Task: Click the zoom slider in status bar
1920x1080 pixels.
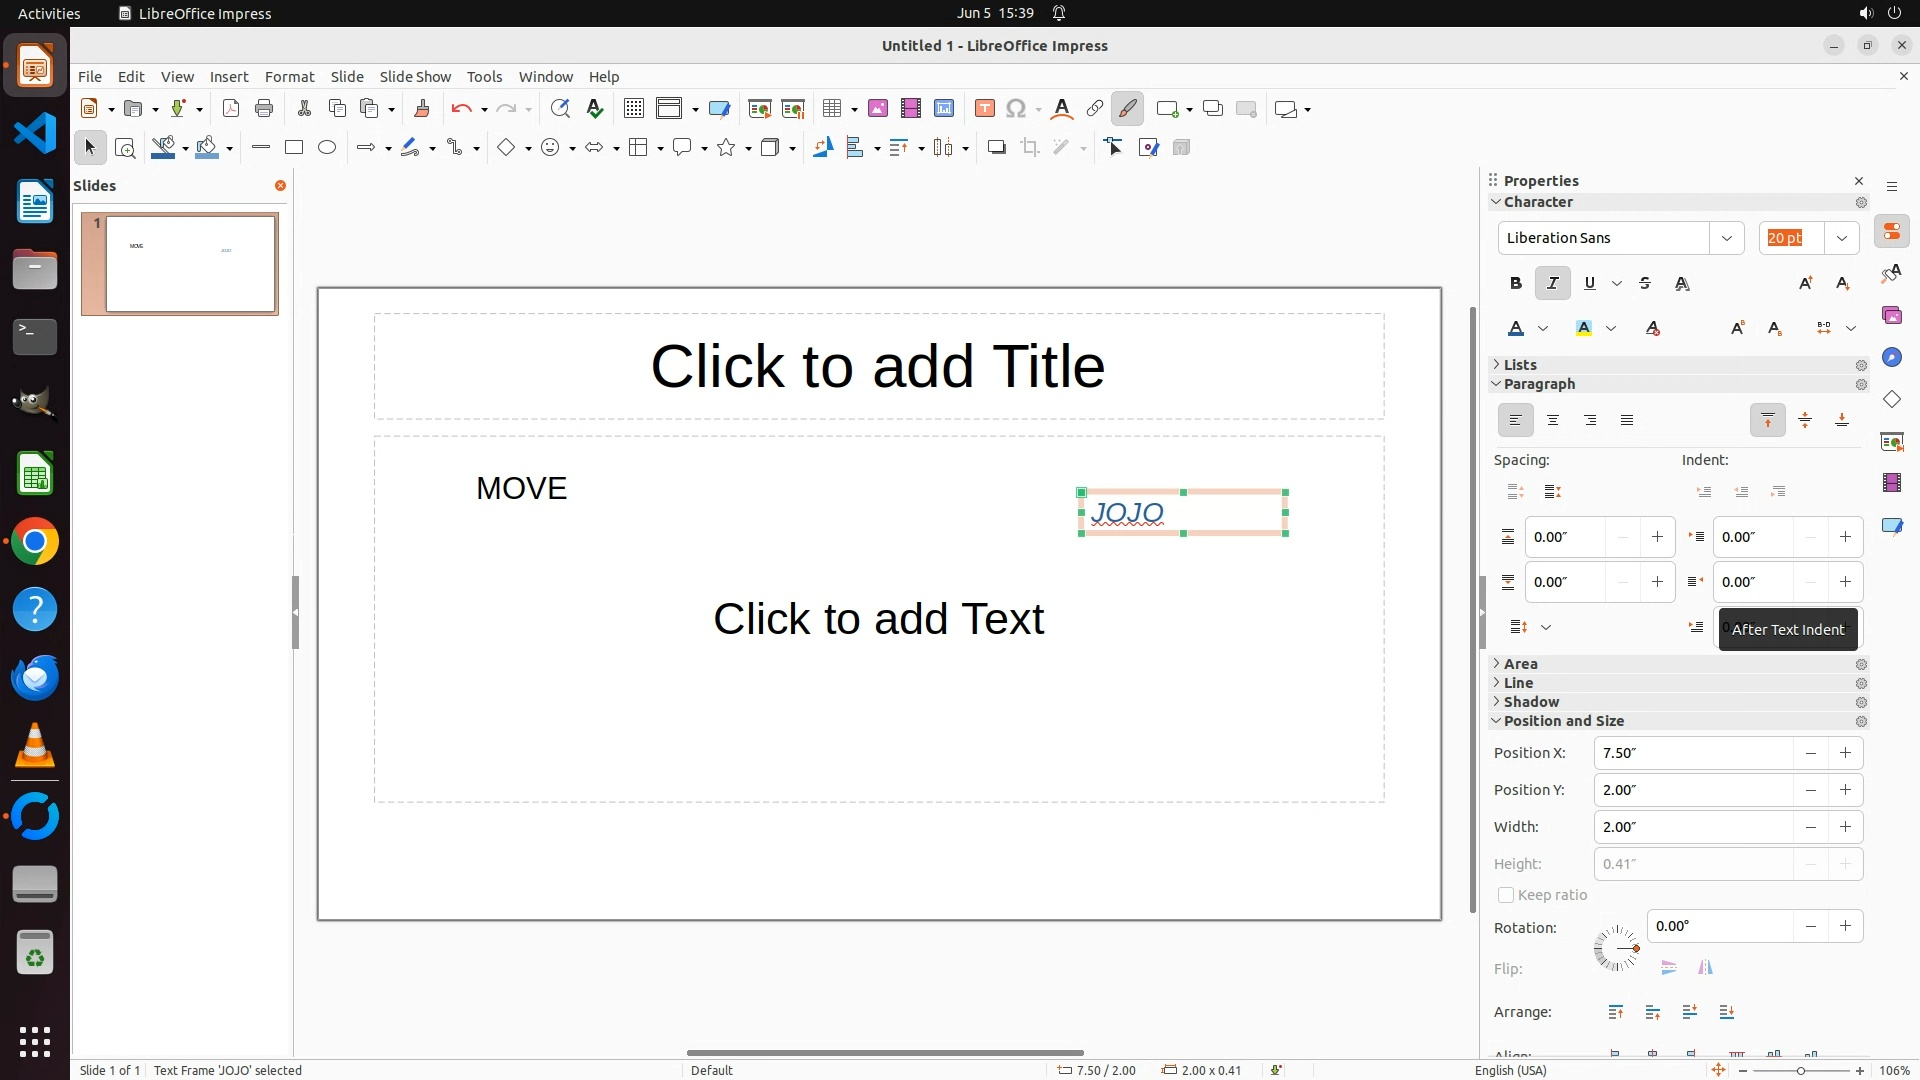Action: pyautogui.click(x=1801, y=1070)
